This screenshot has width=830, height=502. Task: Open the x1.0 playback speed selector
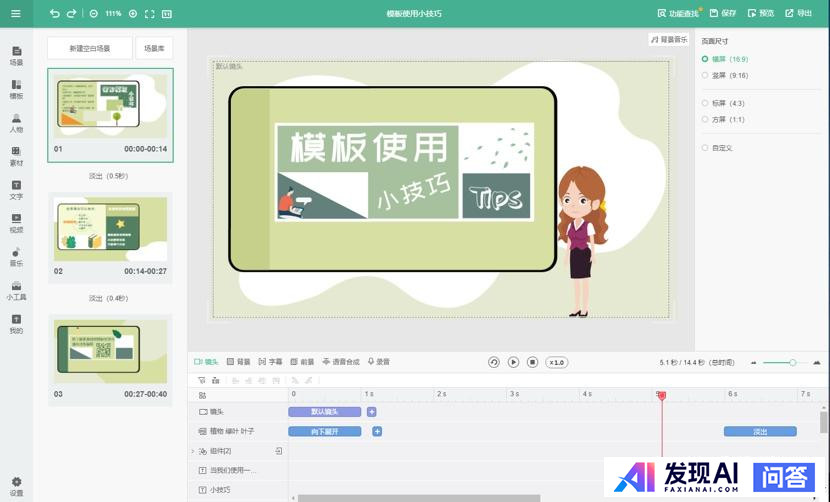[557, 362]
